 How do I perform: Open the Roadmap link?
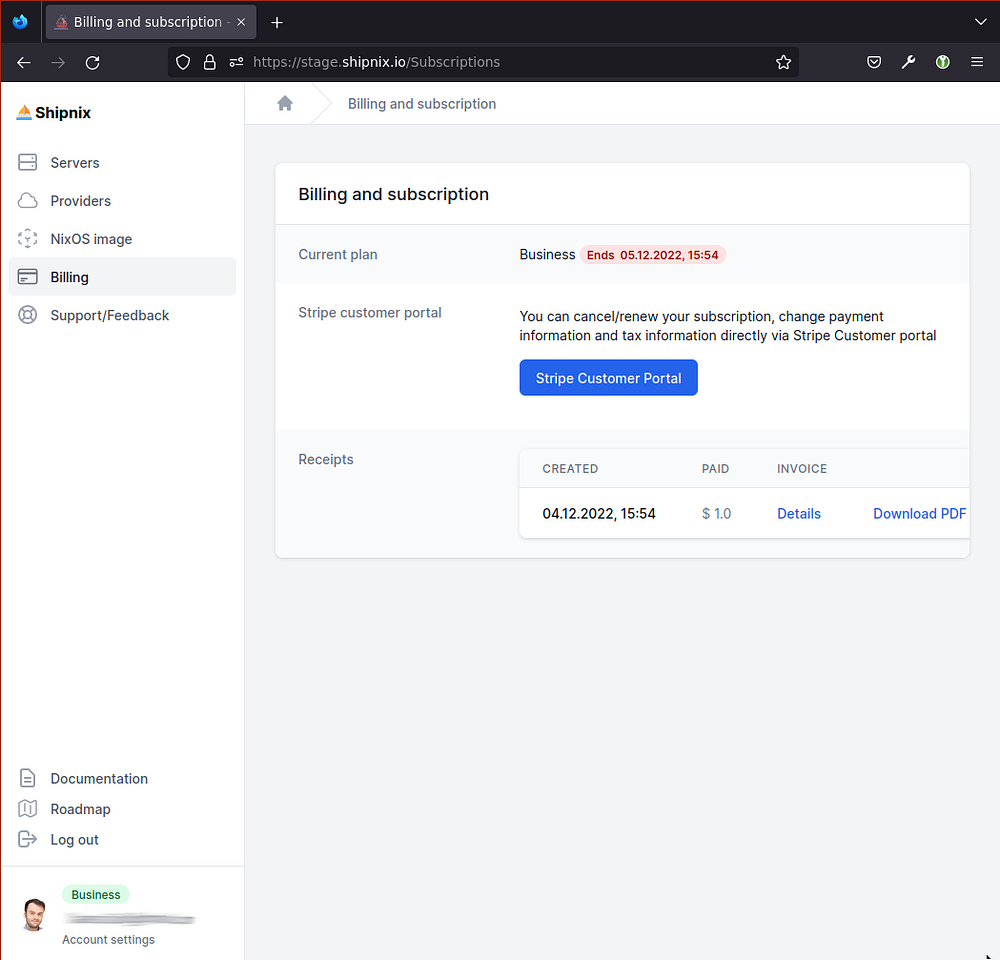coord(80,809)
